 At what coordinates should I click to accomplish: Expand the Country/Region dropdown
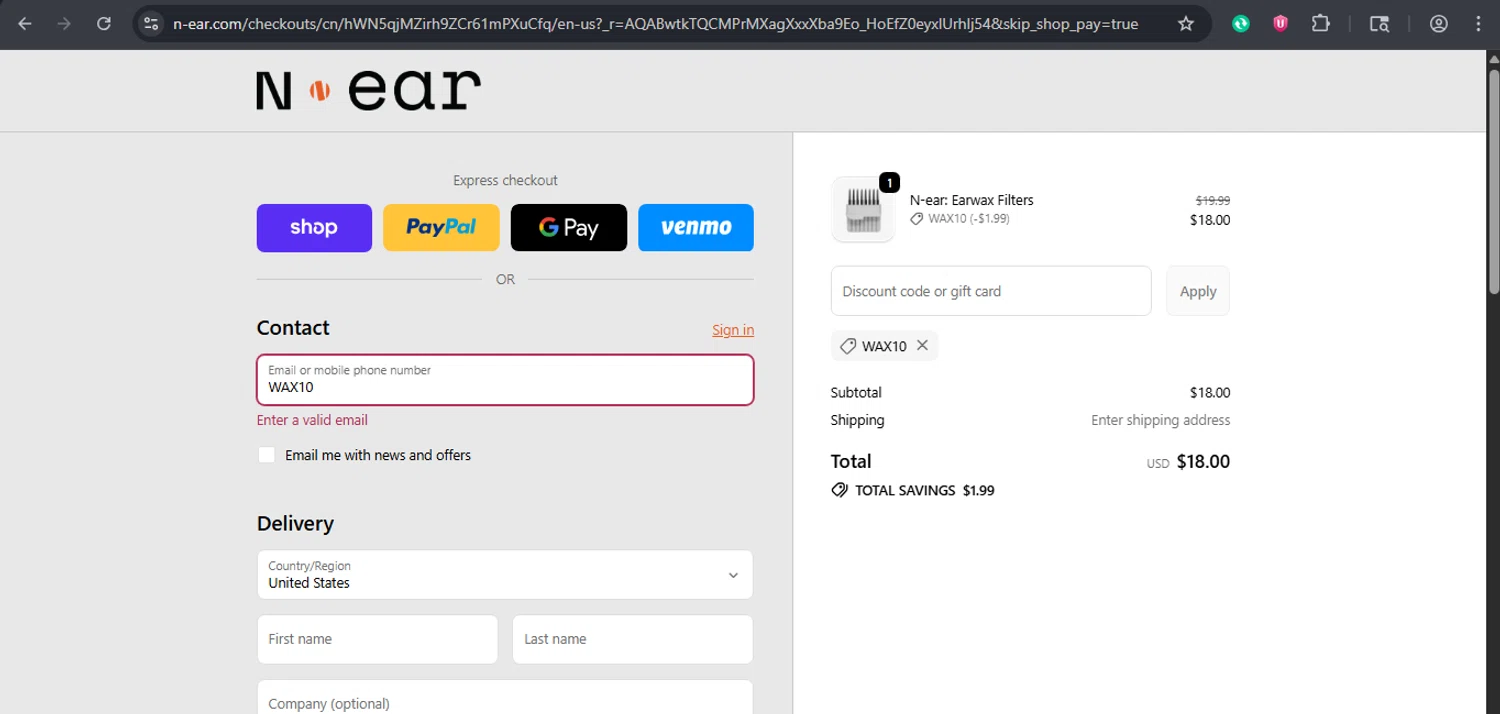click(505, 575)
